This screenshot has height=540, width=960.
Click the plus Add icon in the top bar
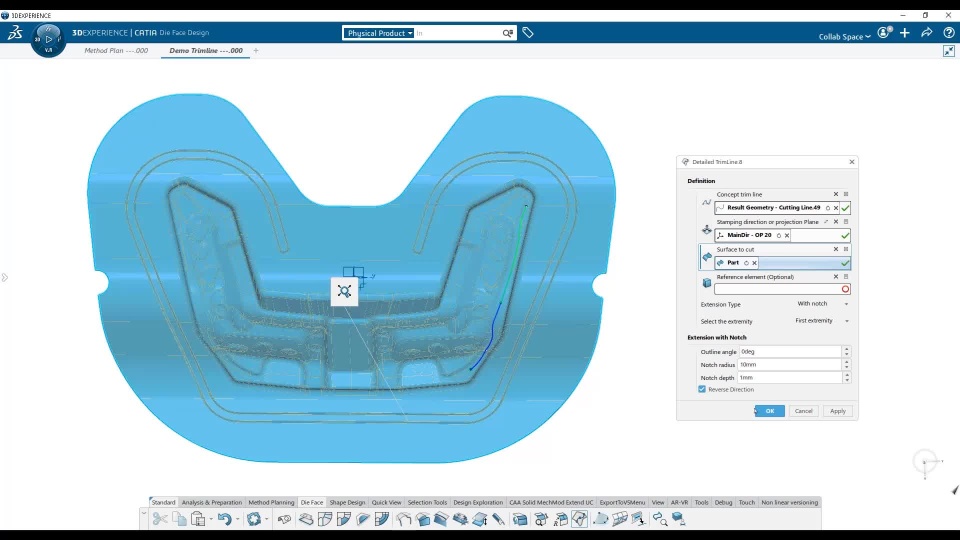point(905,33)
